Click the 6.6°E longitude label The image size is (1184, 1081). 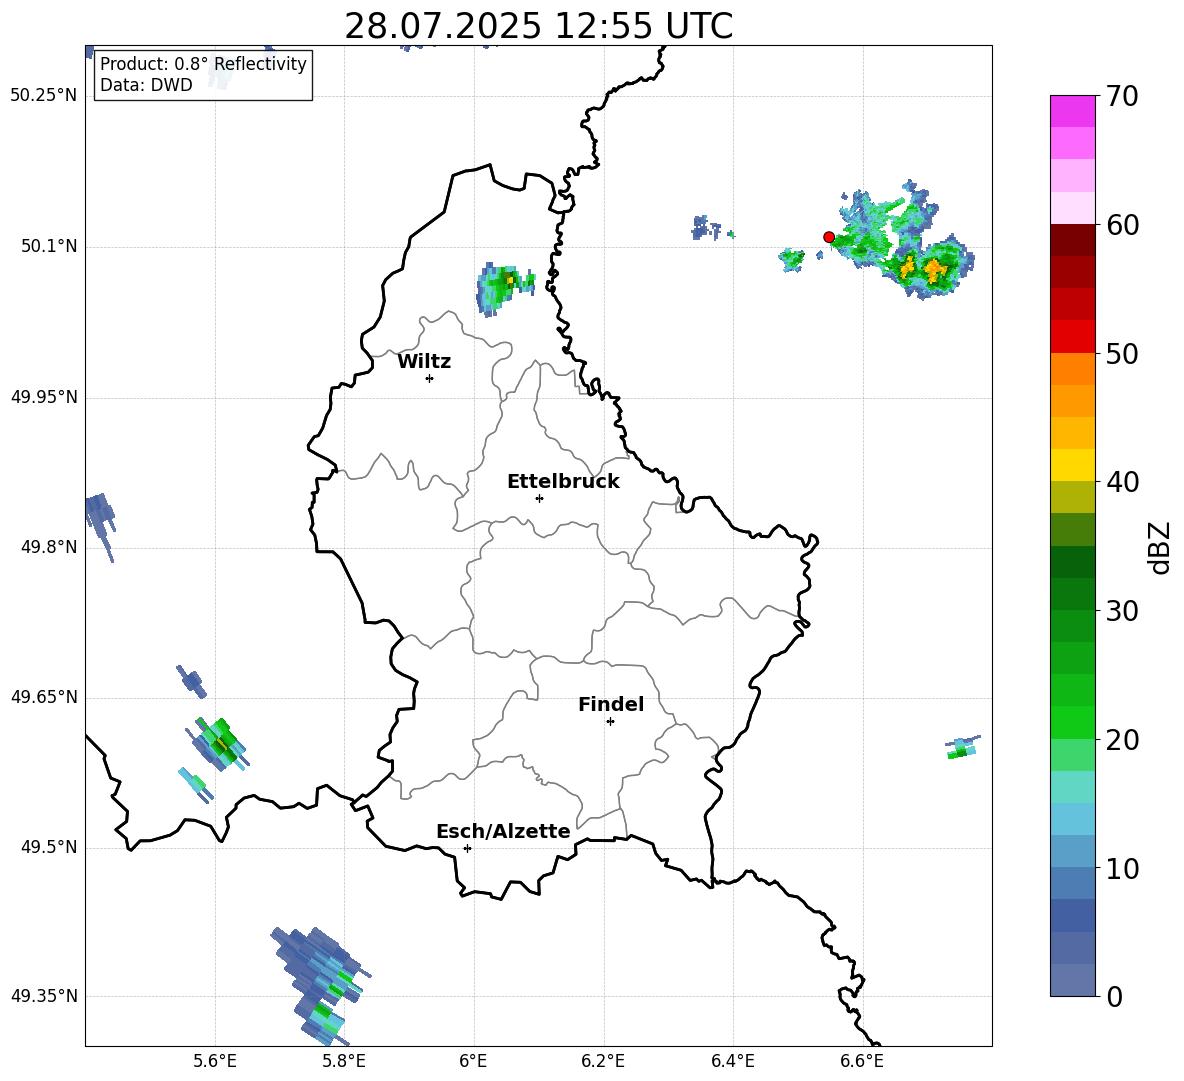tap(862, 1062)
